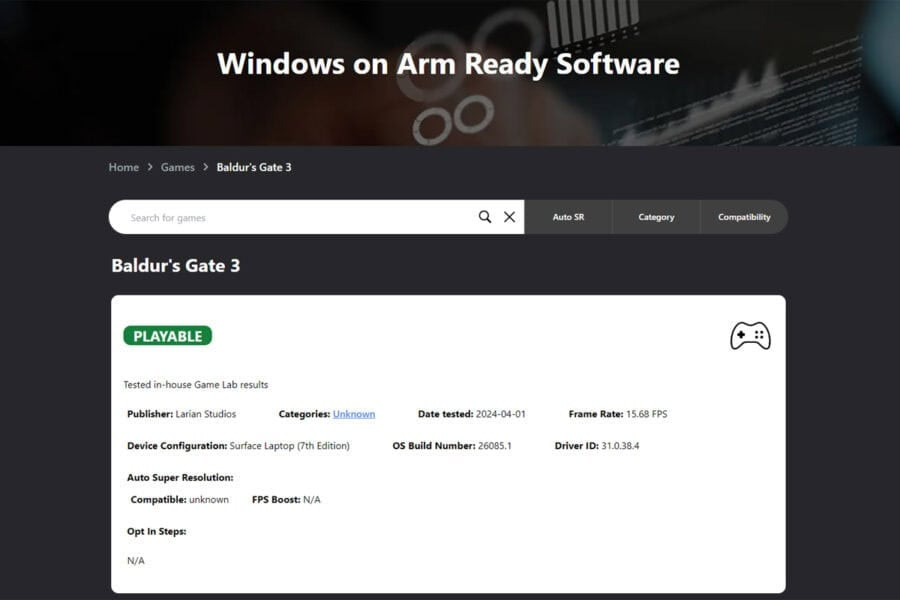Click the Frame Rate 15.68 FPS value
The height and width of the screenshot is (600, 900).
[646, 414]
